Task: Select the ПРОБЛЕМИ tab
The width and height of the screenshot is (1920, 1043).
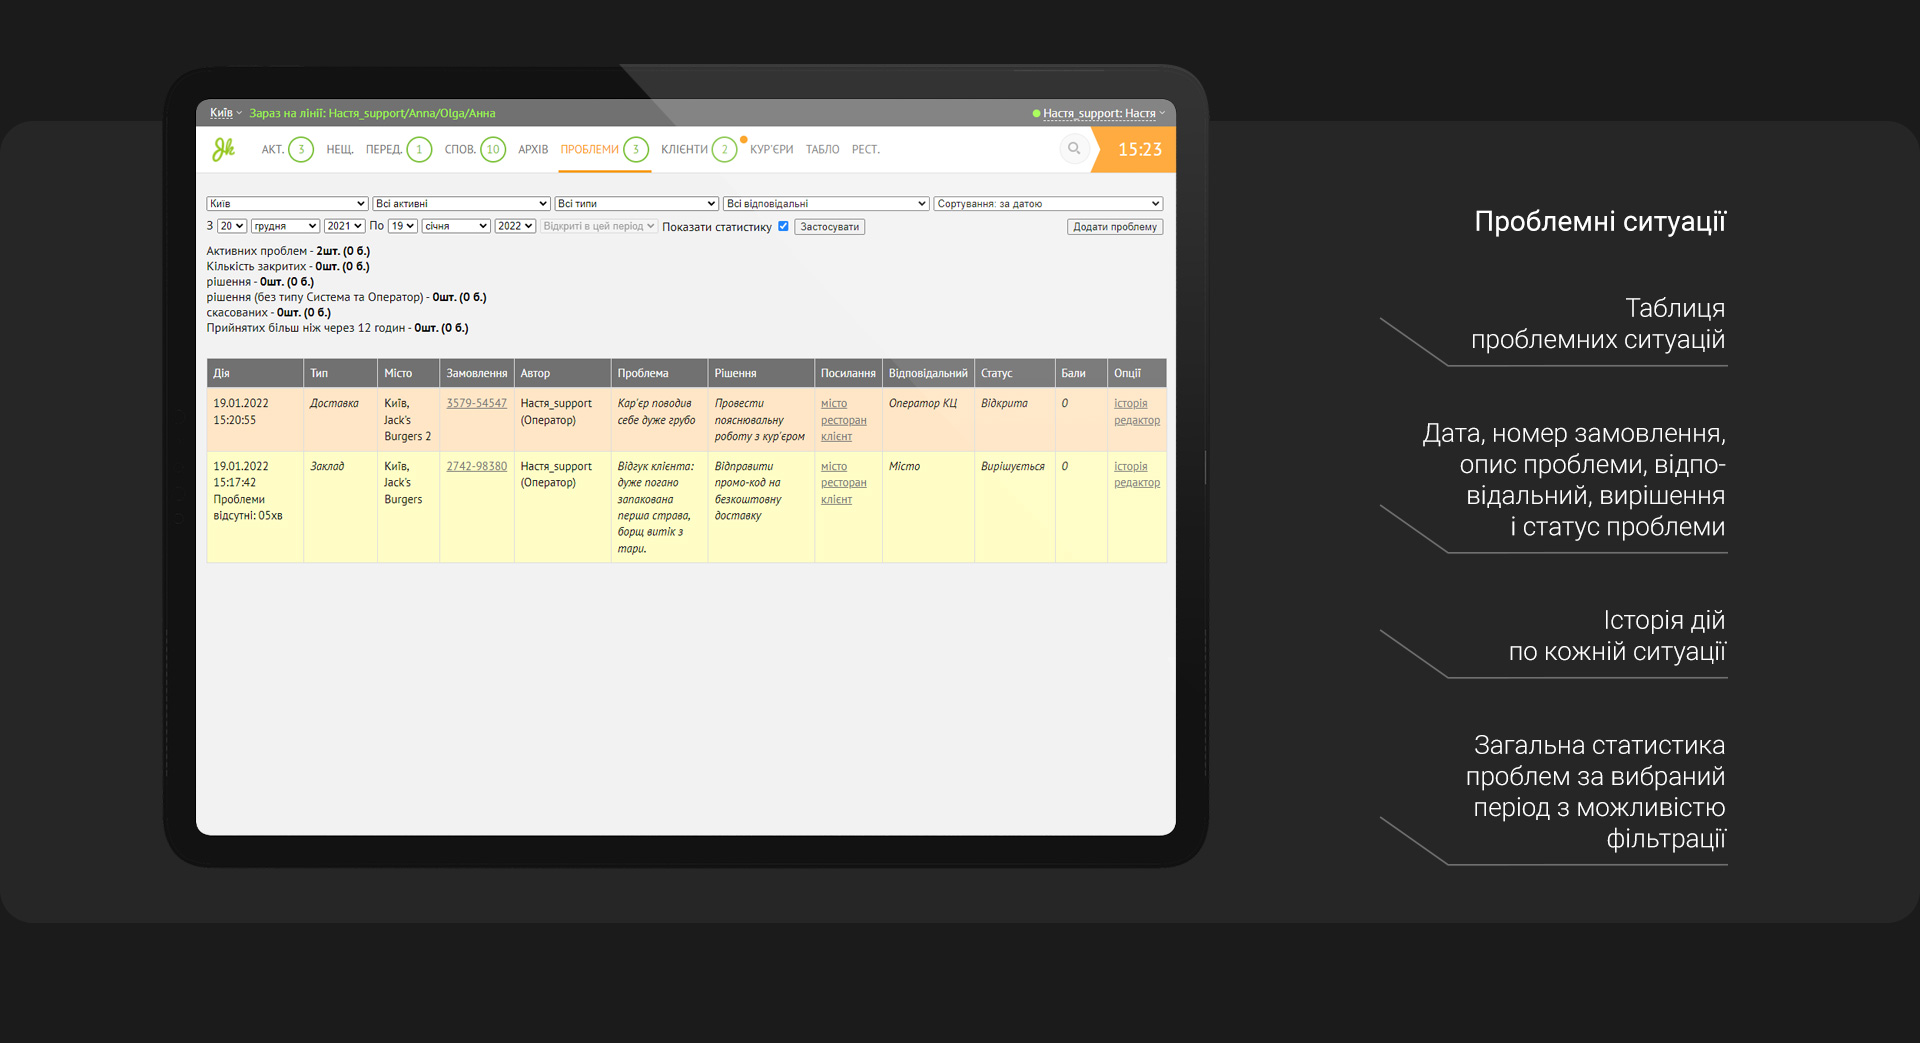Action: pos(589,150)
